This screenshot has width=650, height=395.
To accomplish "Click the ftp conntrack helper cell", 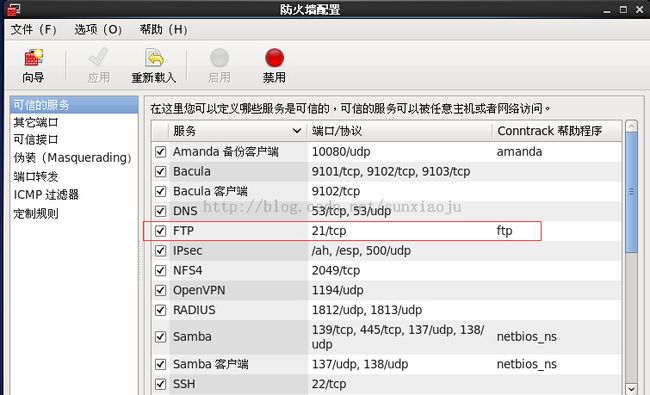I will [x=504, y=231].
